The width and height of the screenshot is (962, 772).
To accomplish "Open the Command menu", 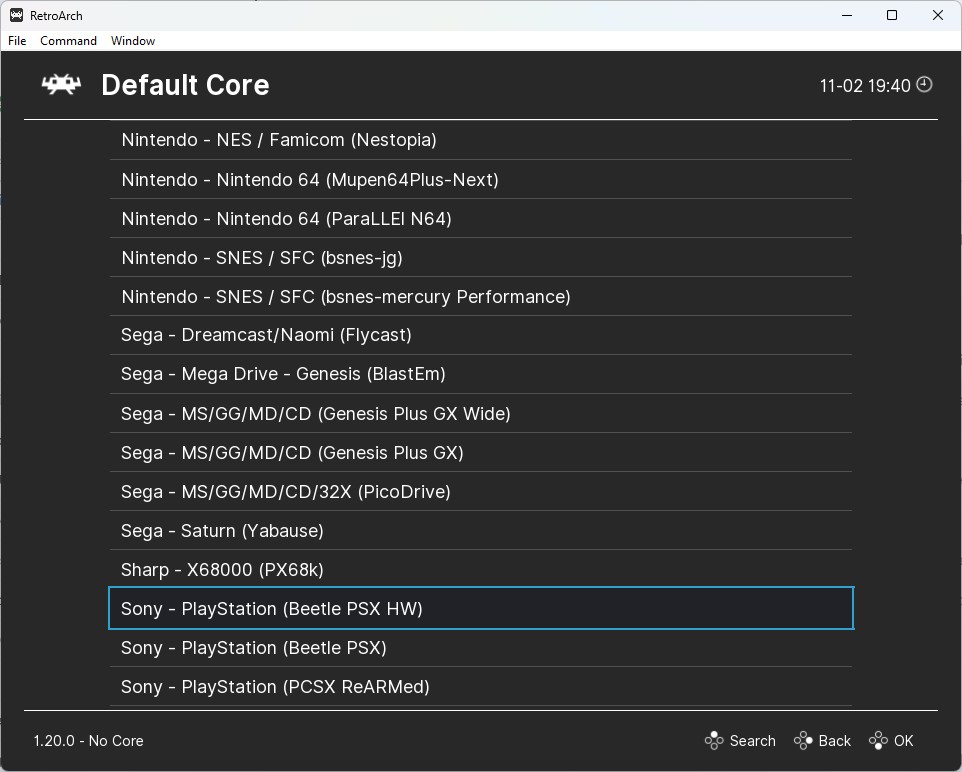I will pos(68,41).
